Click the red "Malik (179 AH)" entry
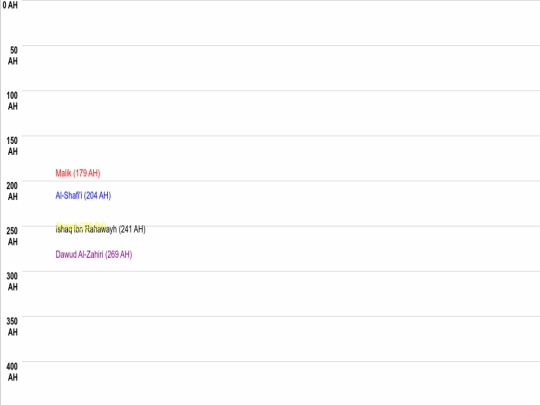Image resolution: width=540 pixels, height=405 pixels. coord(78,173)
